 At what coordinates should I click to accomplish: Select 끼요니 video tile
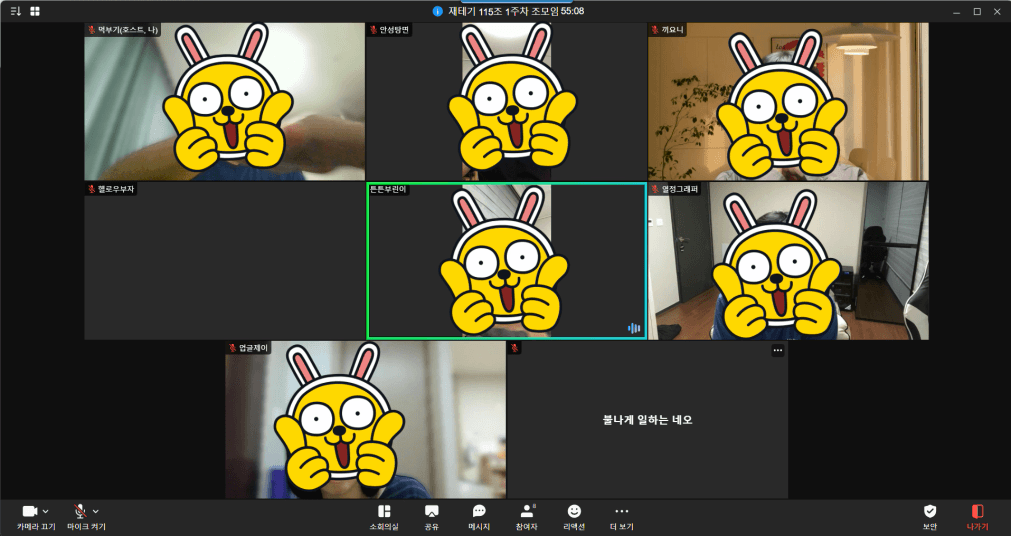[788, 102]
